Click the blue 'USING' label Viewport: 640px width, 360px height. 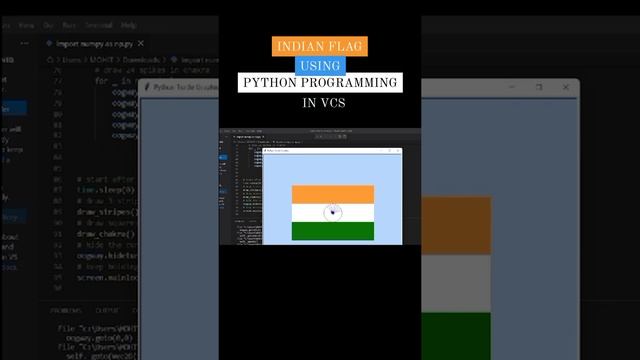(320, 66)
